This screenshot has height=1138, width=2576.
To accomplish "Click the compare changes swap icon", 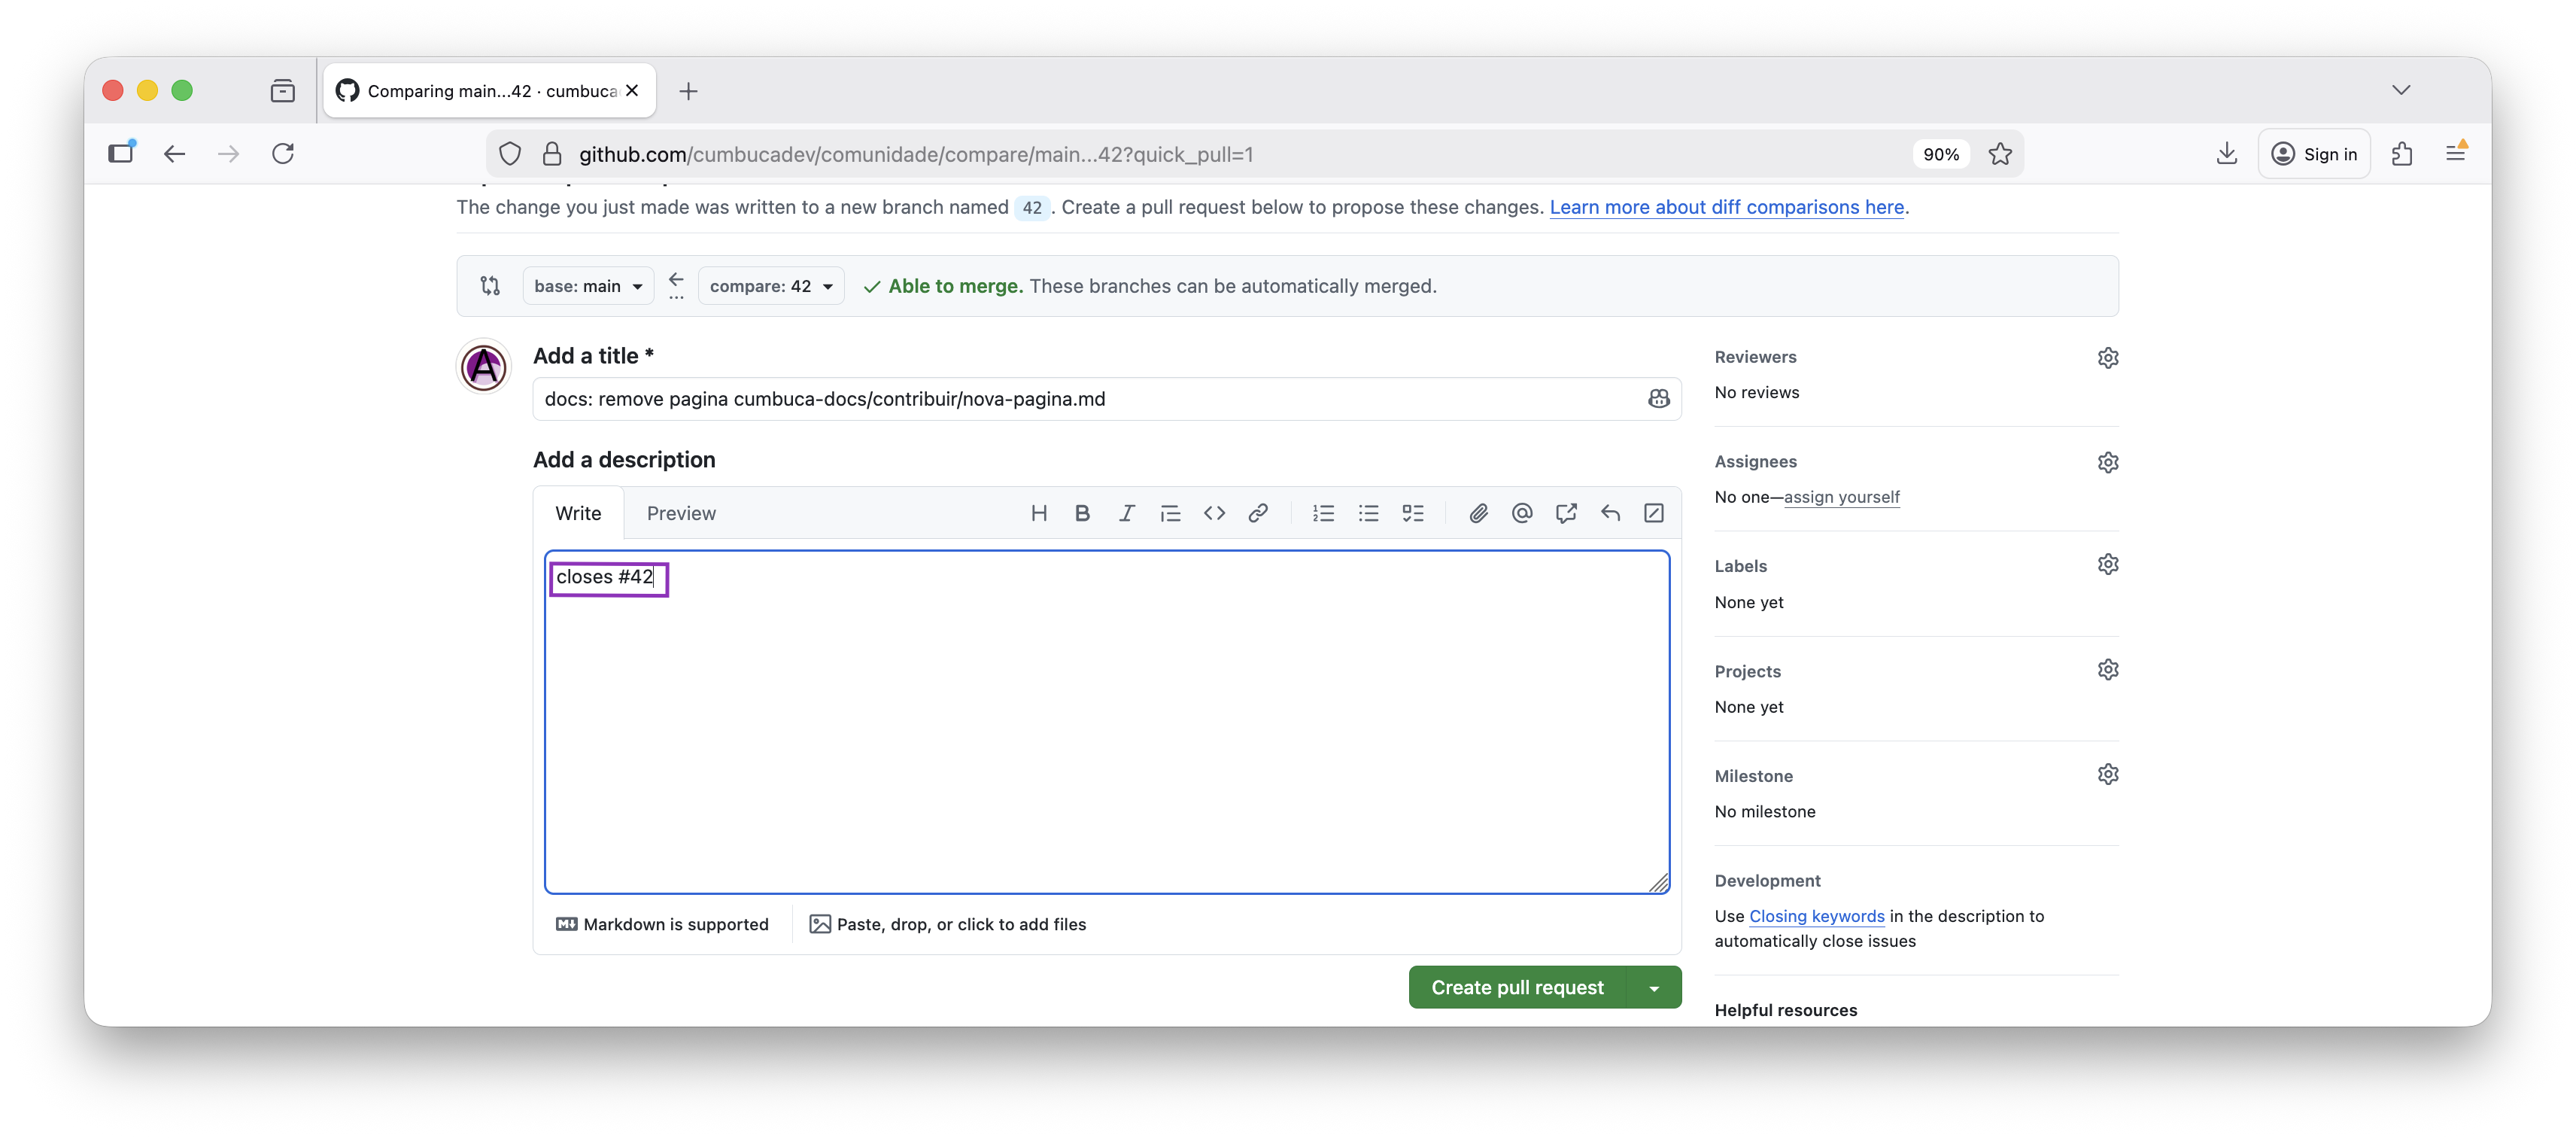I will click(490, 286).
